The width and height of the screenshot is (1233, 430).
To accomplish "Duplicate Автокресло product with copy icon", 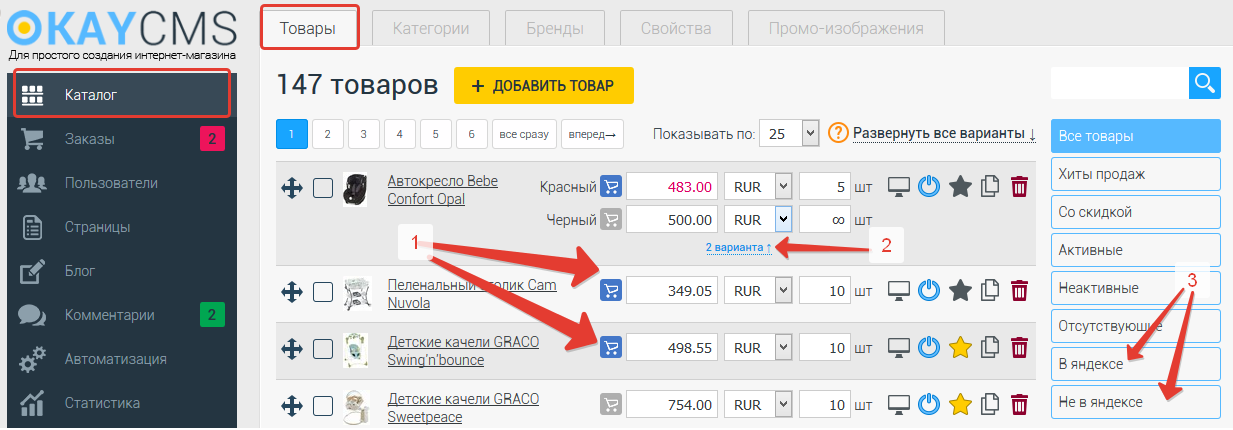I will pos(991,187).
